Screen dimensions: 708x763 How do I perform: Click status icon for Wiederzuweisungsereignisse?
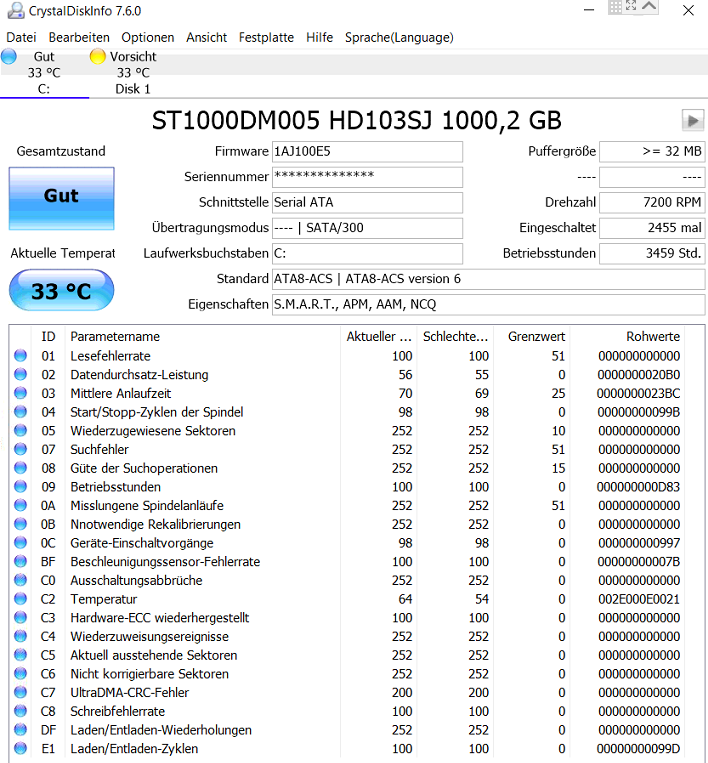pos(20,636)
